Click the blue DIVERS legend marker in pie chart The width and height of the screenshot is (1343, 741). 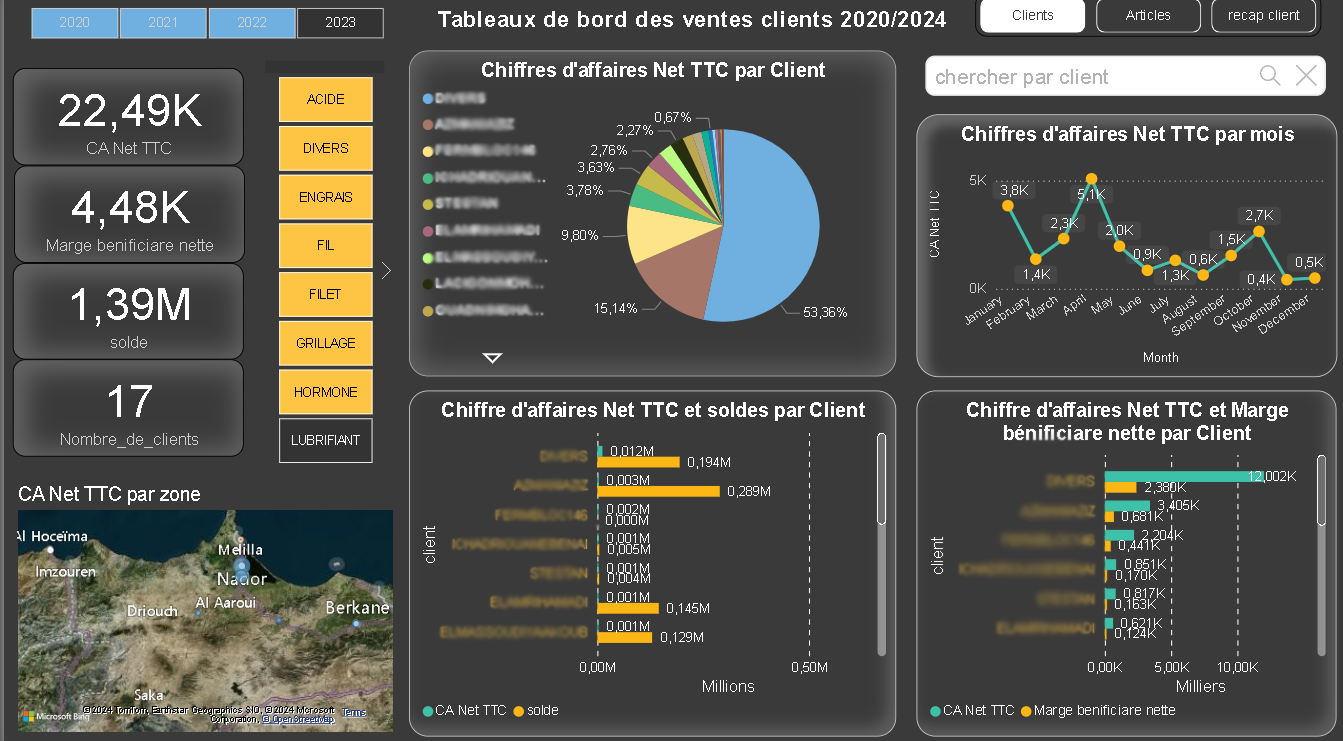pos(428,98)
